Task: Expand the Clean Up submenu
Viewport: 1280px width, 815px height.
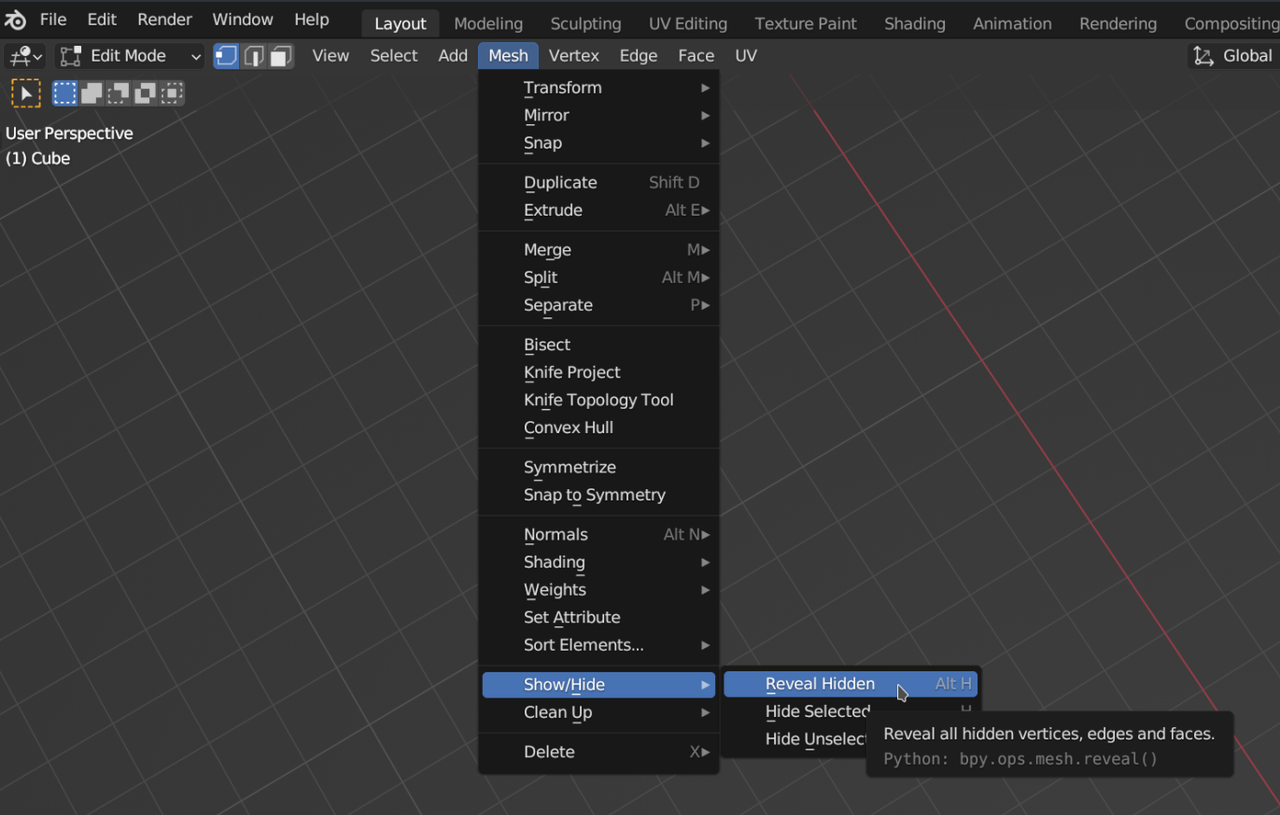Action: [599, 713]
